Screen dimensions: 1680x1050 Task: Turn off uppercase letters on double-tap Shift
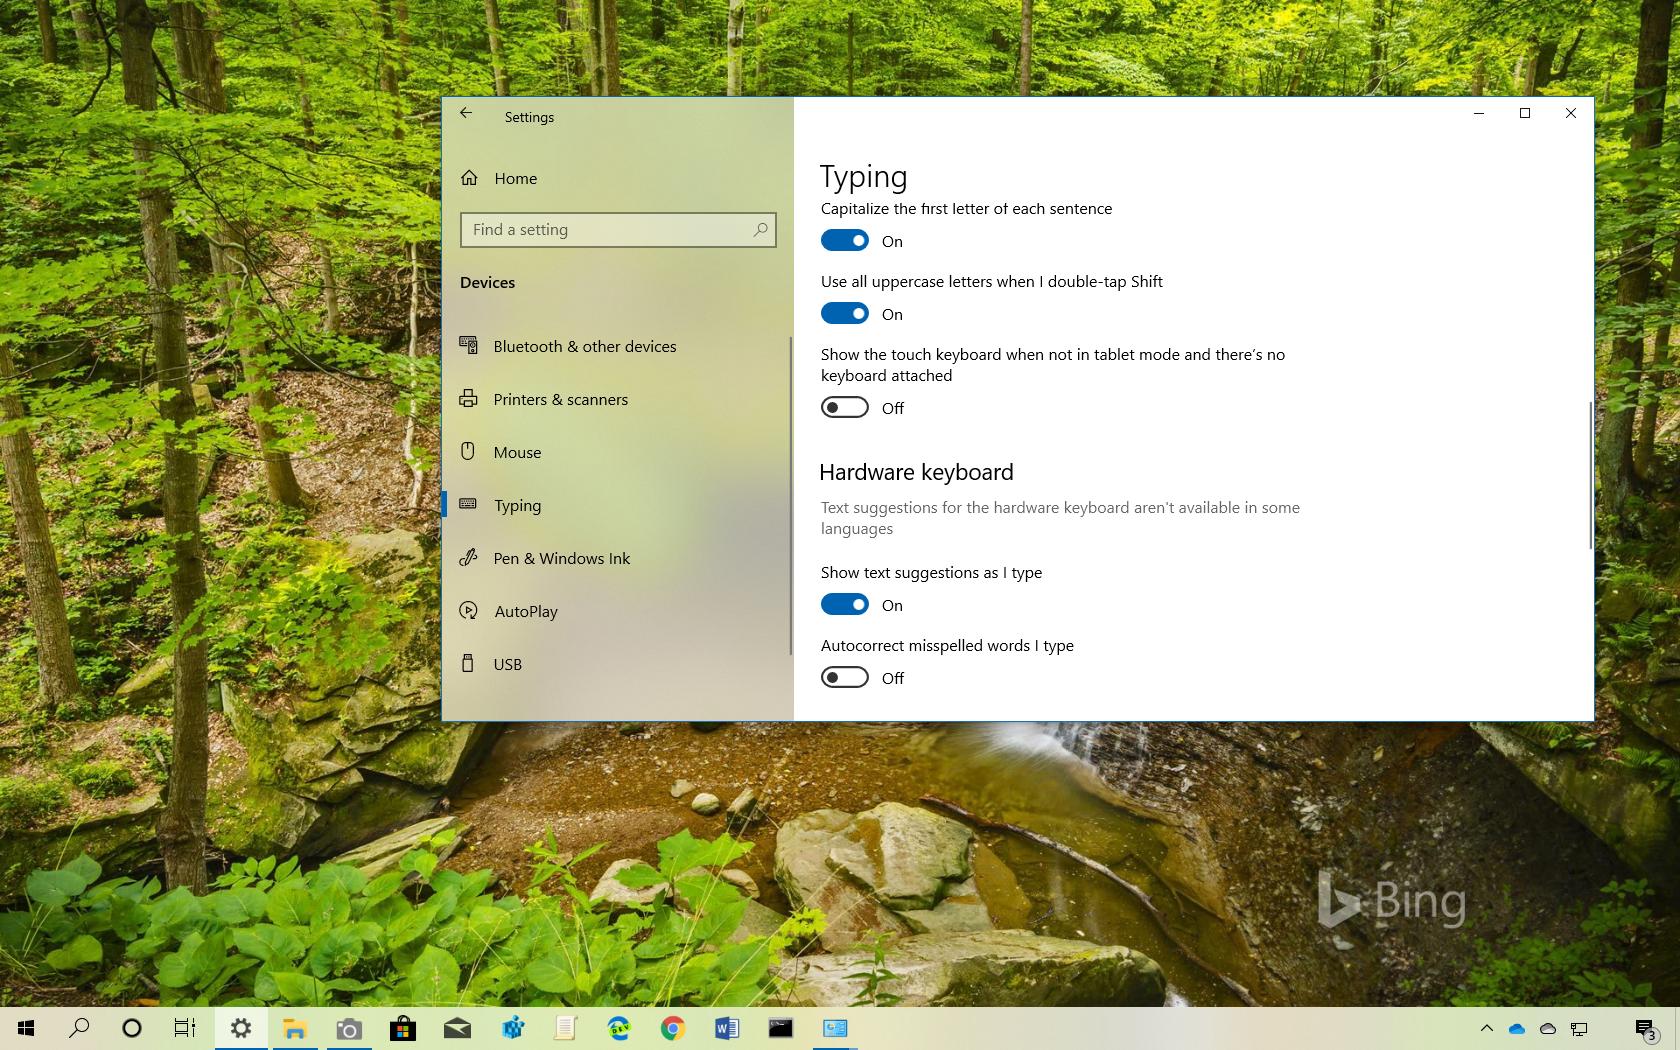pos(844,313)
